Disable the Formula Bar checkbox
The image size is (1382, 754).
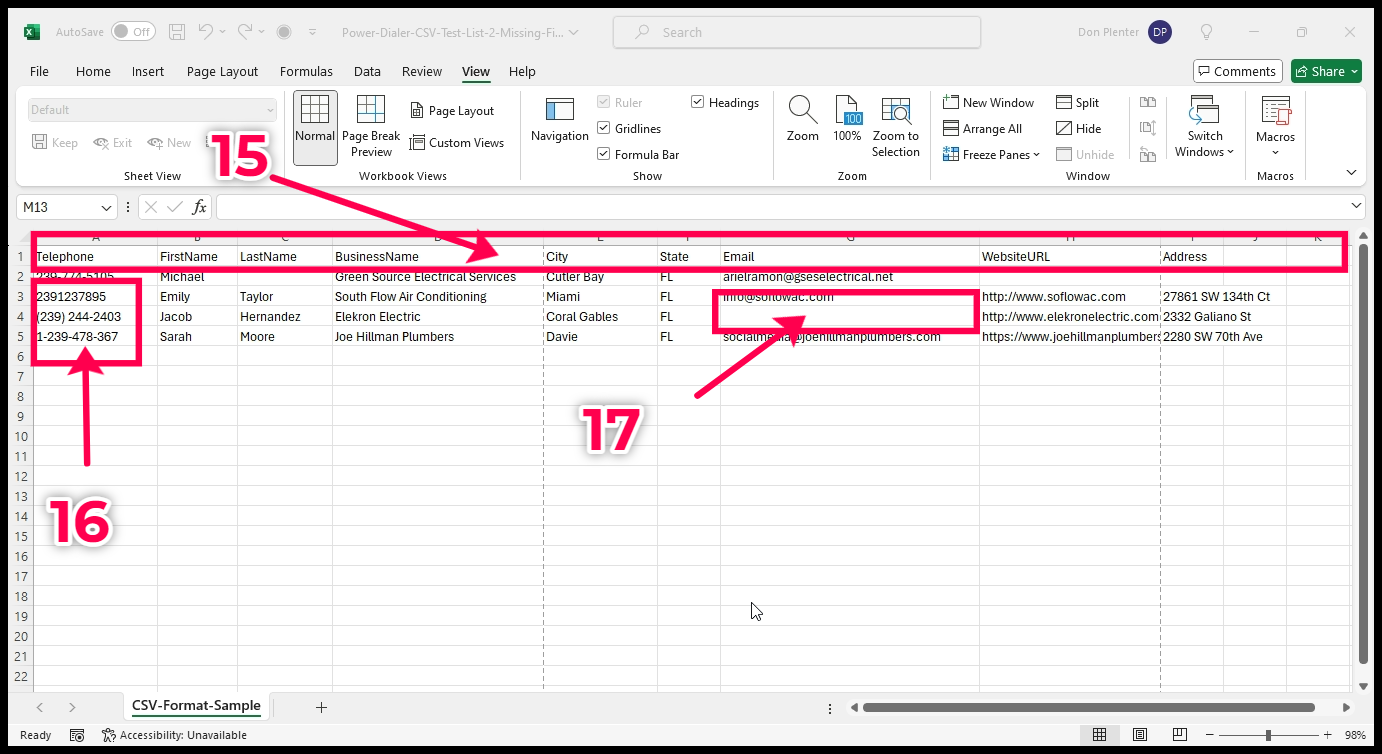coord(604,155)
